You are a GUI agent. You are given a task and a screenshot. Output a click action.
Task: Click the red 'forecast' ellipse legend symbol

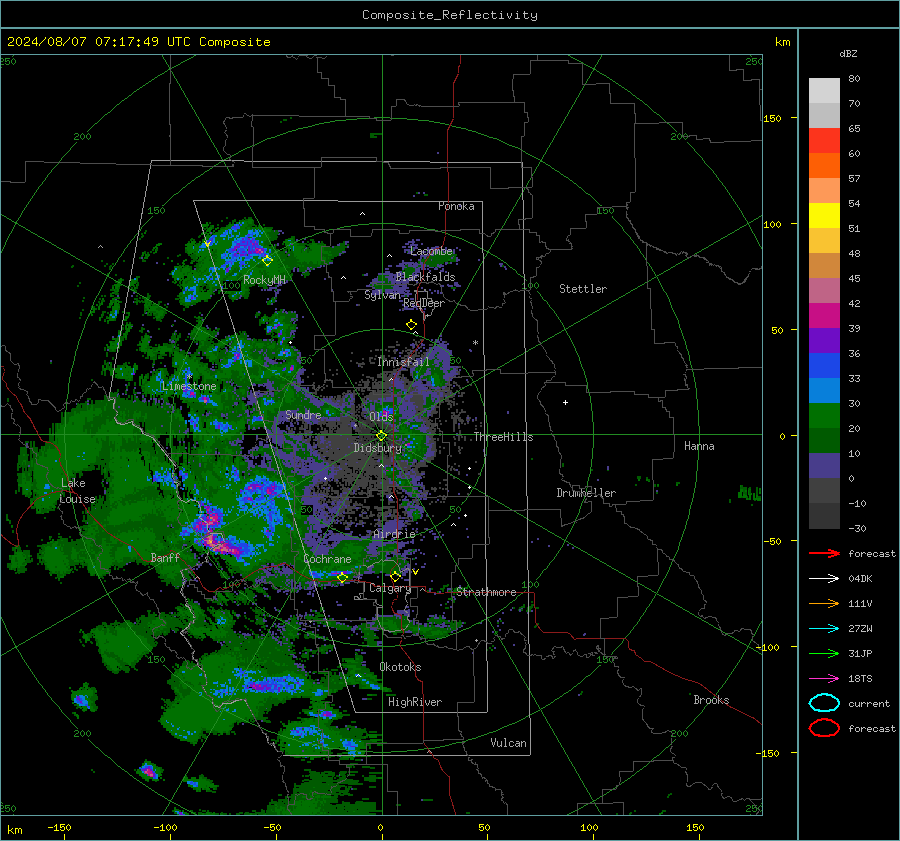coord(824,728)
